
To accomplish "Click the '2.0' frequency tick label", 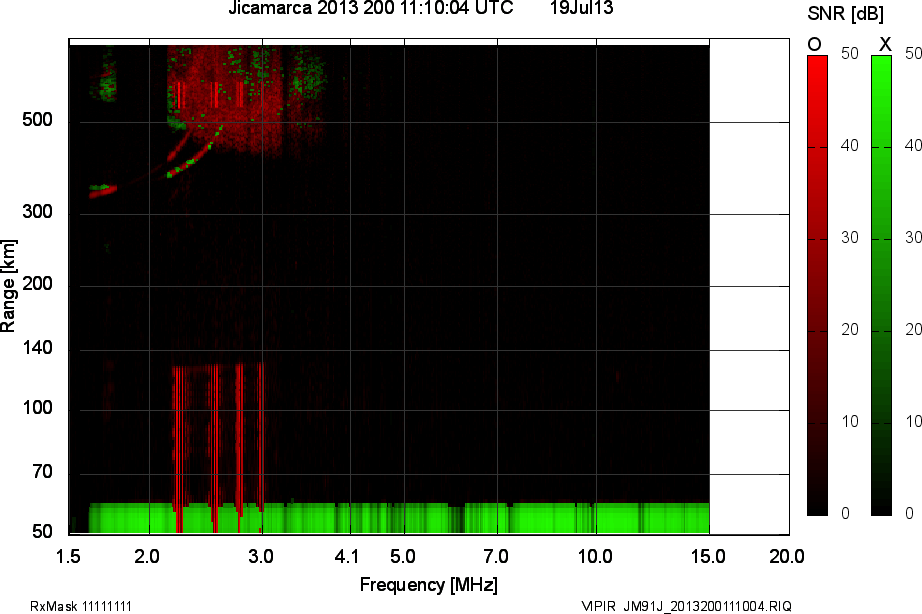I will tap(146, 556).
